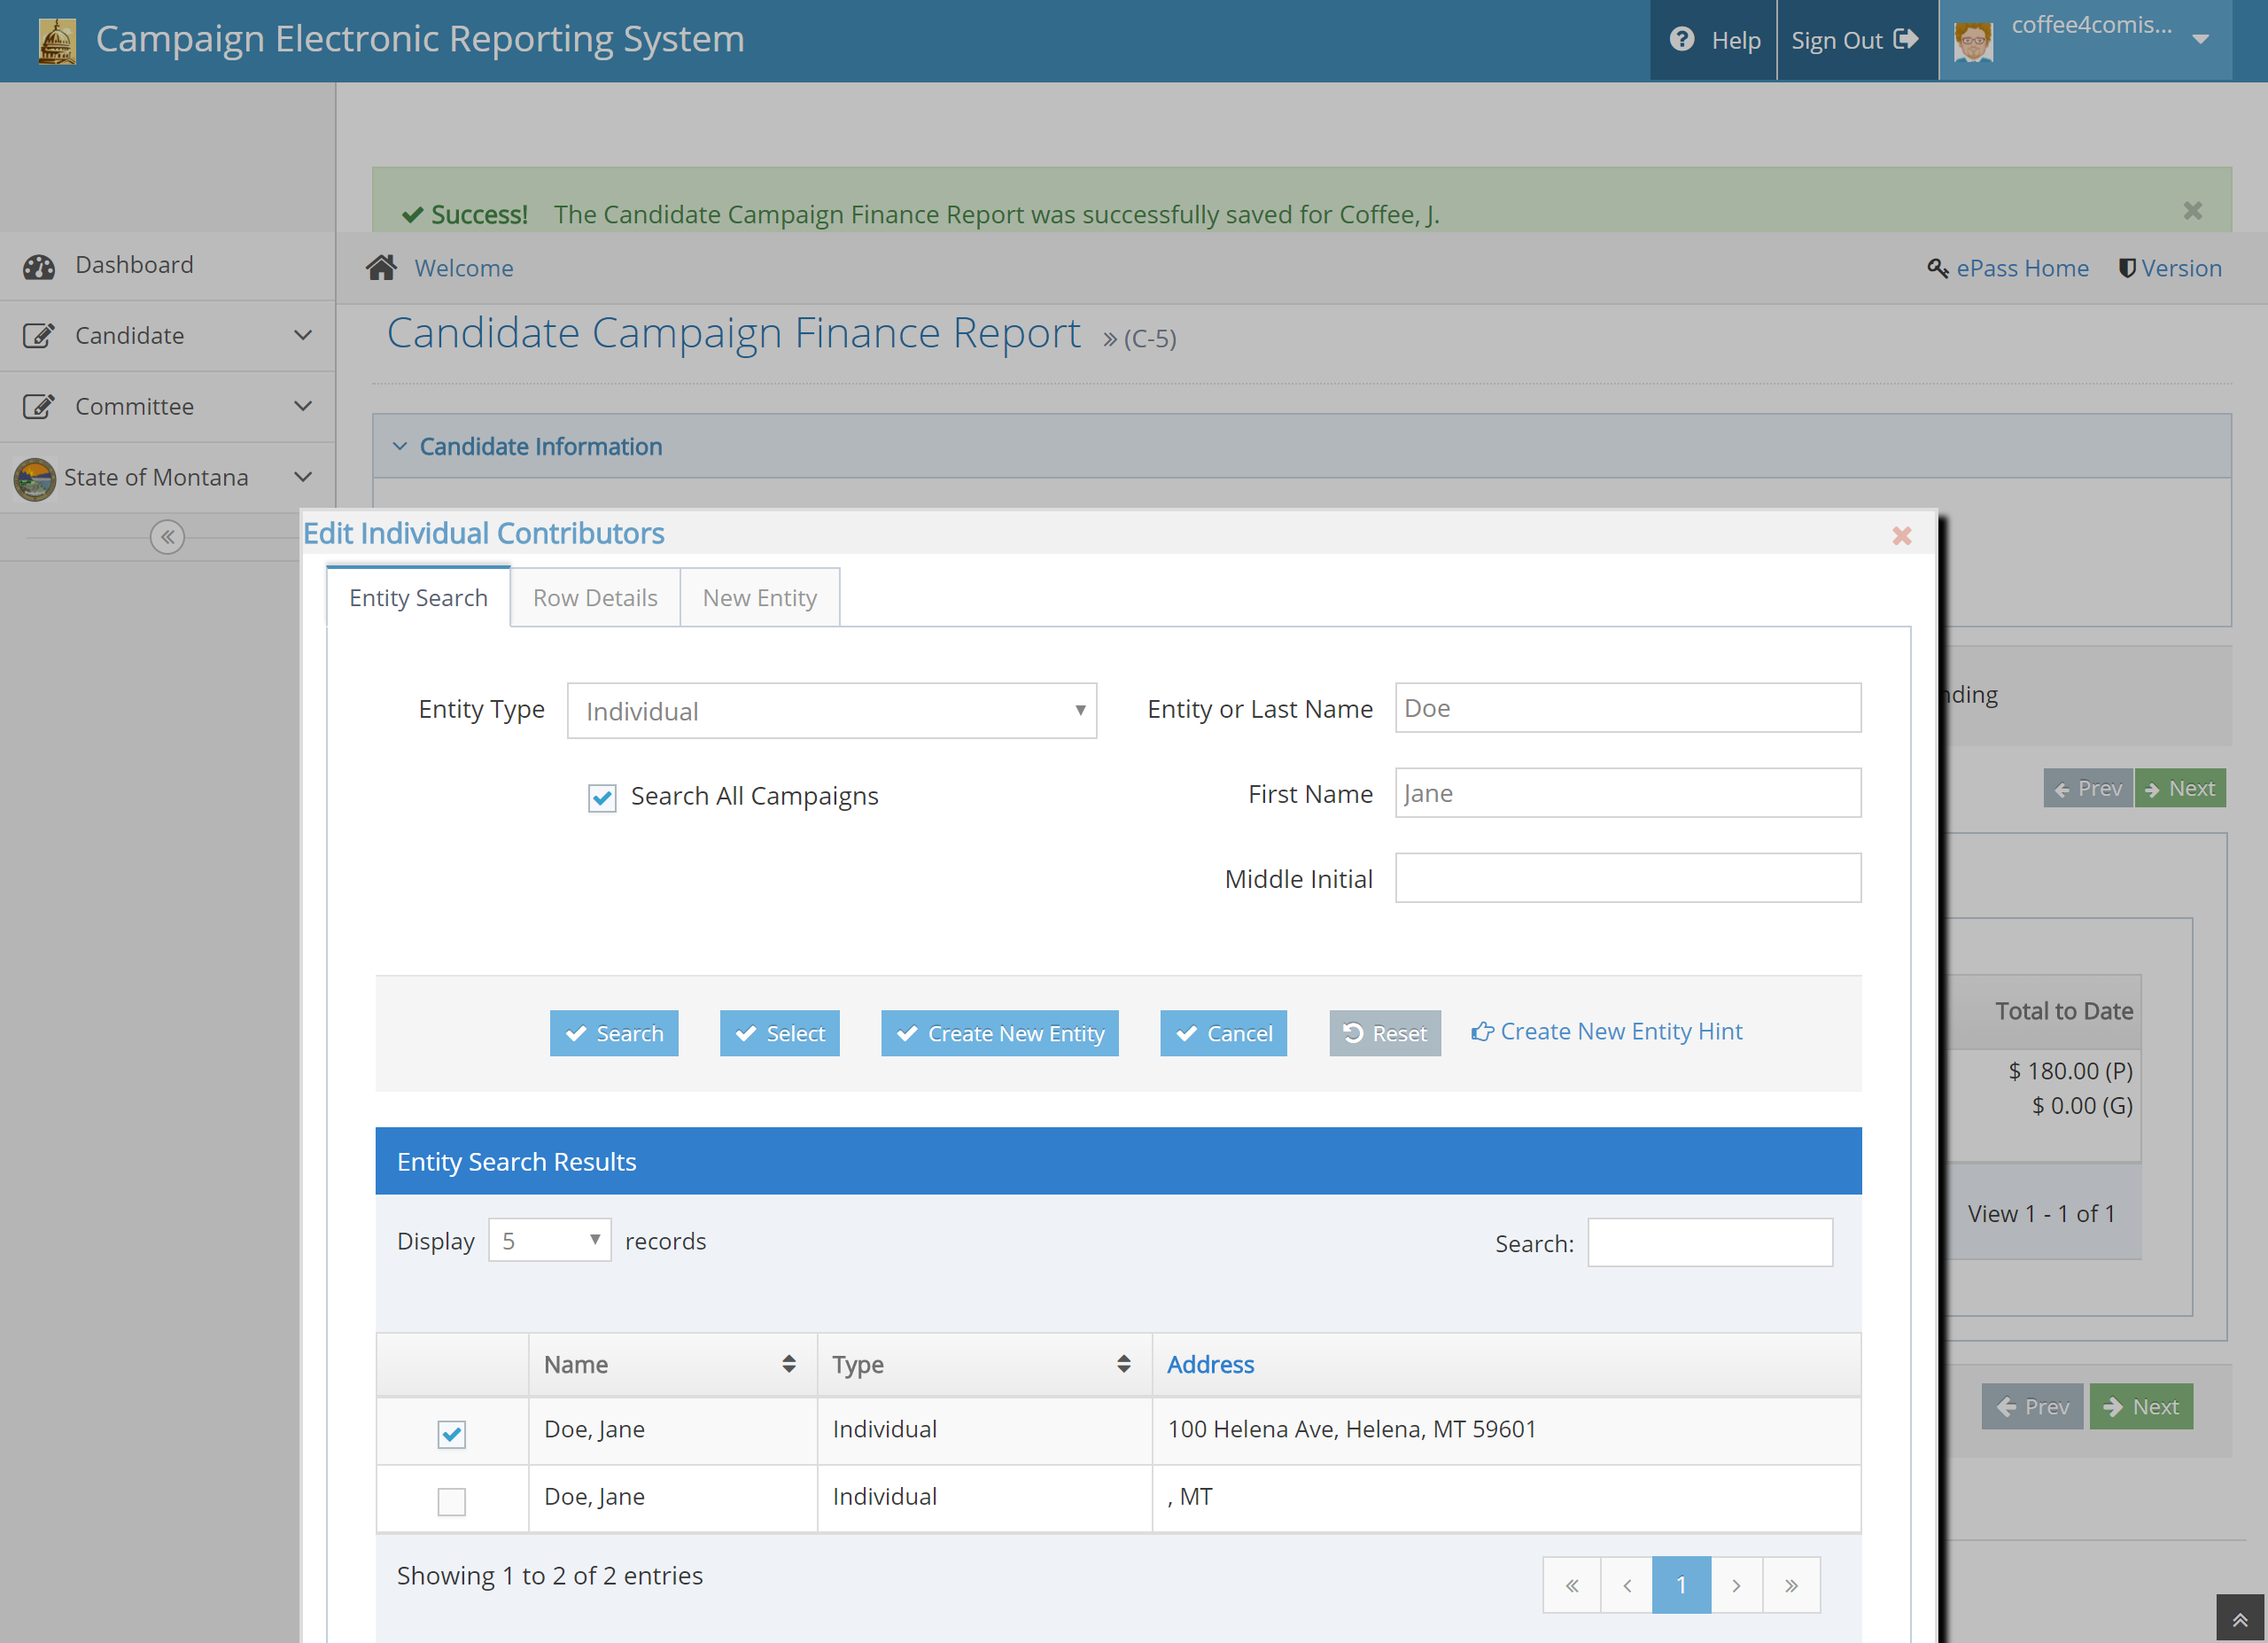Click the State of Montana seal icon
The image size is (2268, 1643).
(35, 479)
